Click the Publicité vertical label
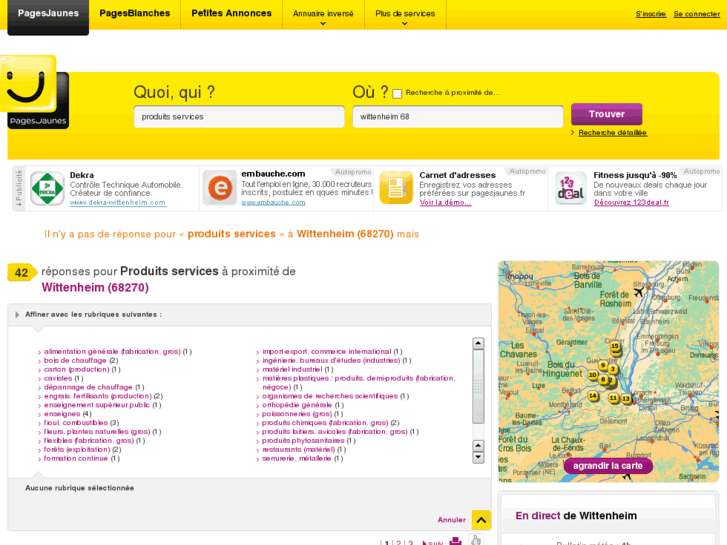The height and width of the screenshot is (545, 727). click(19, 188)
